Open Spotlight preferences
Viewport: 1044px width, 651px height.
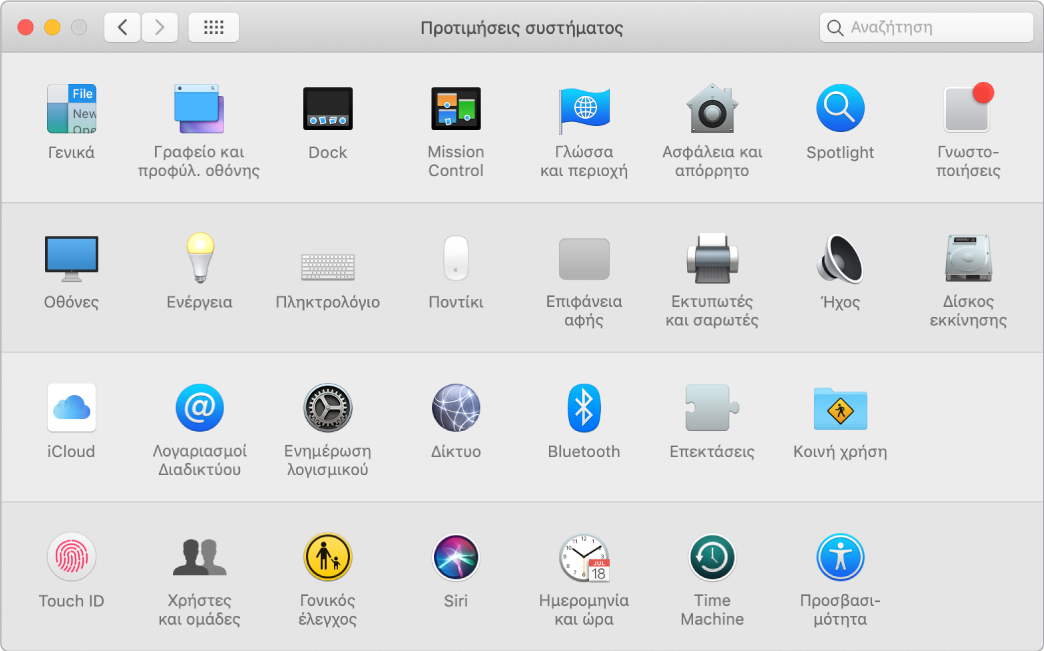[840, 109]
